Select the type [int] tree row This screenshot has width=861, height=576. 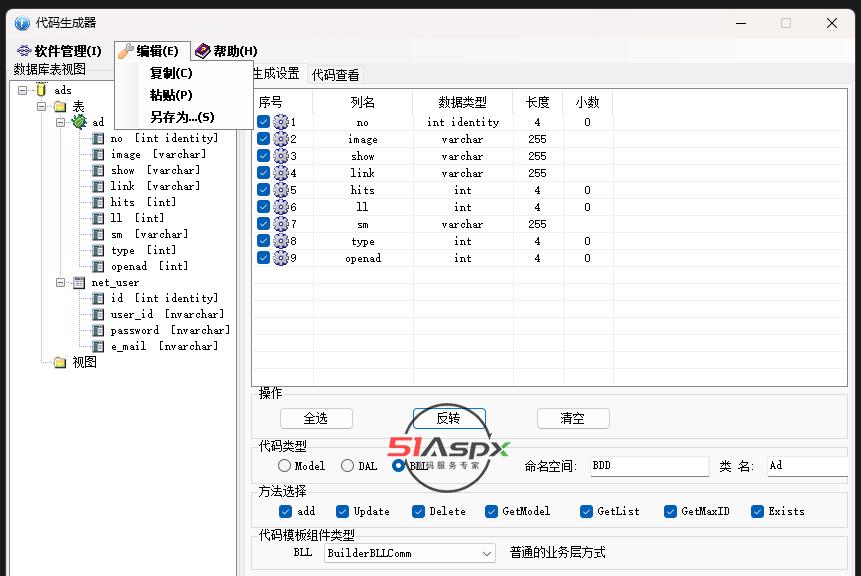point(143,250)
